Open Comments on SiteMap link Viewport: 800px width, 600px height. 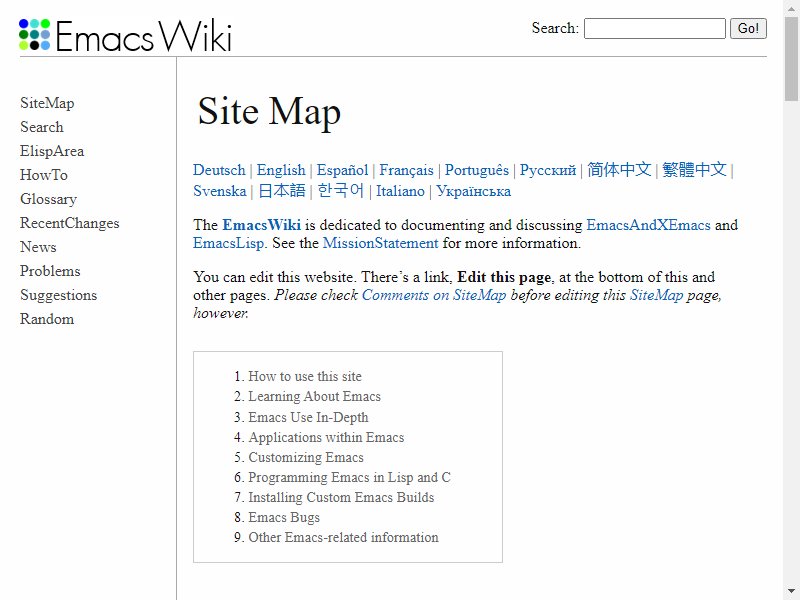click(434, 295)
